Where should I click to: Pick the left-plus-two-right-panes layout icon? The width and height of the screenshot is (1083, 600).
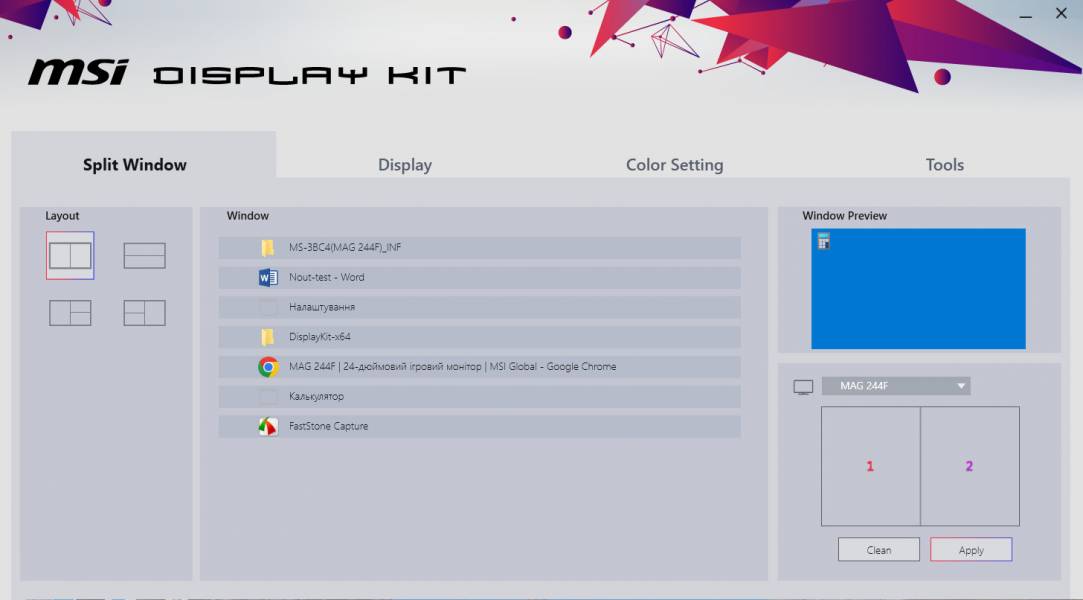70,313
